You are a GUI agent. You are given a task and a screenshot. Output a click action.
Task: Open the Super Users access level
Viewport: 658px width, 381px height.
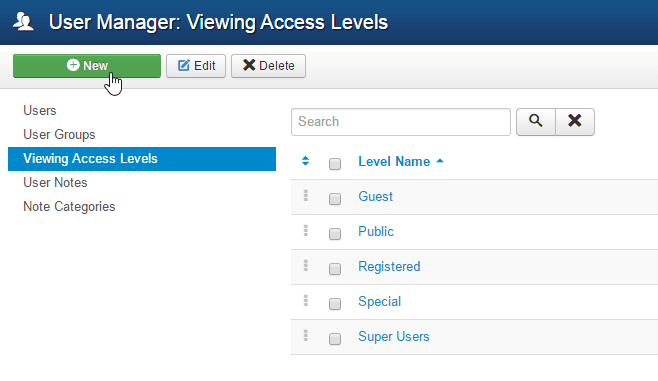coord(394,337)
